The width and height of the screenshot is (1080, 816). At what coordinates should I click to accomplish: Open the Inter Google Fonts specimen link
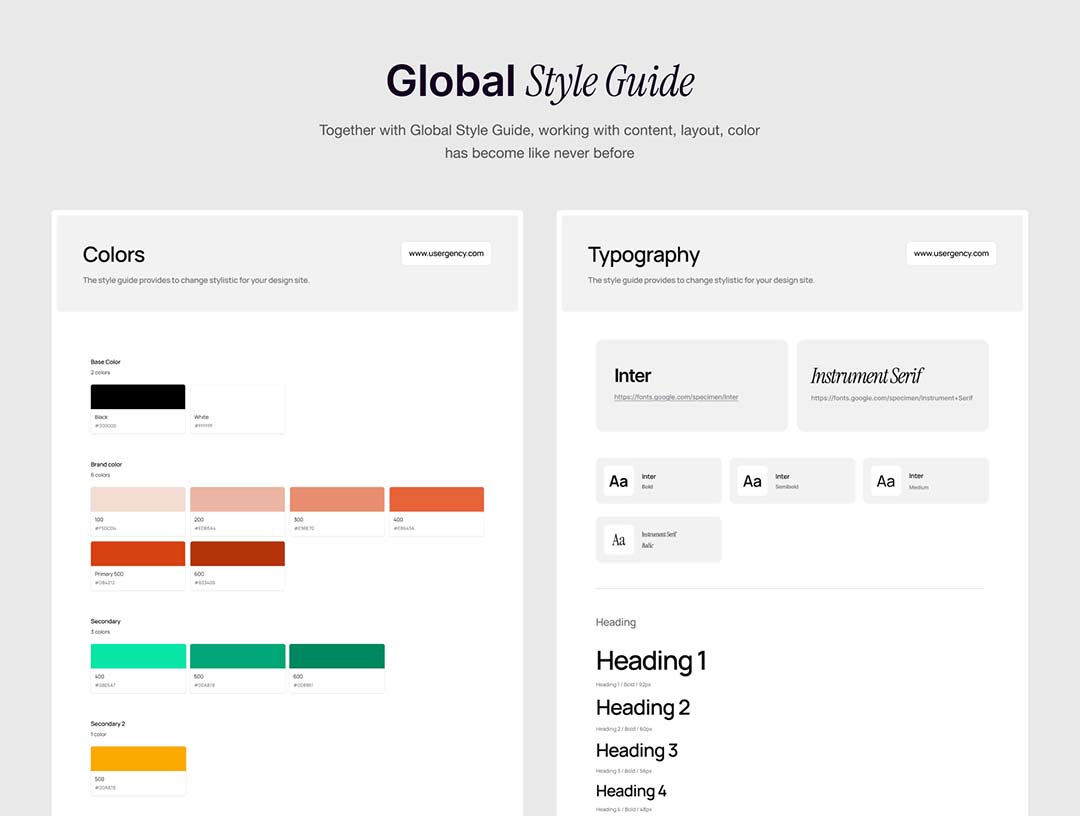coord(676,398)
